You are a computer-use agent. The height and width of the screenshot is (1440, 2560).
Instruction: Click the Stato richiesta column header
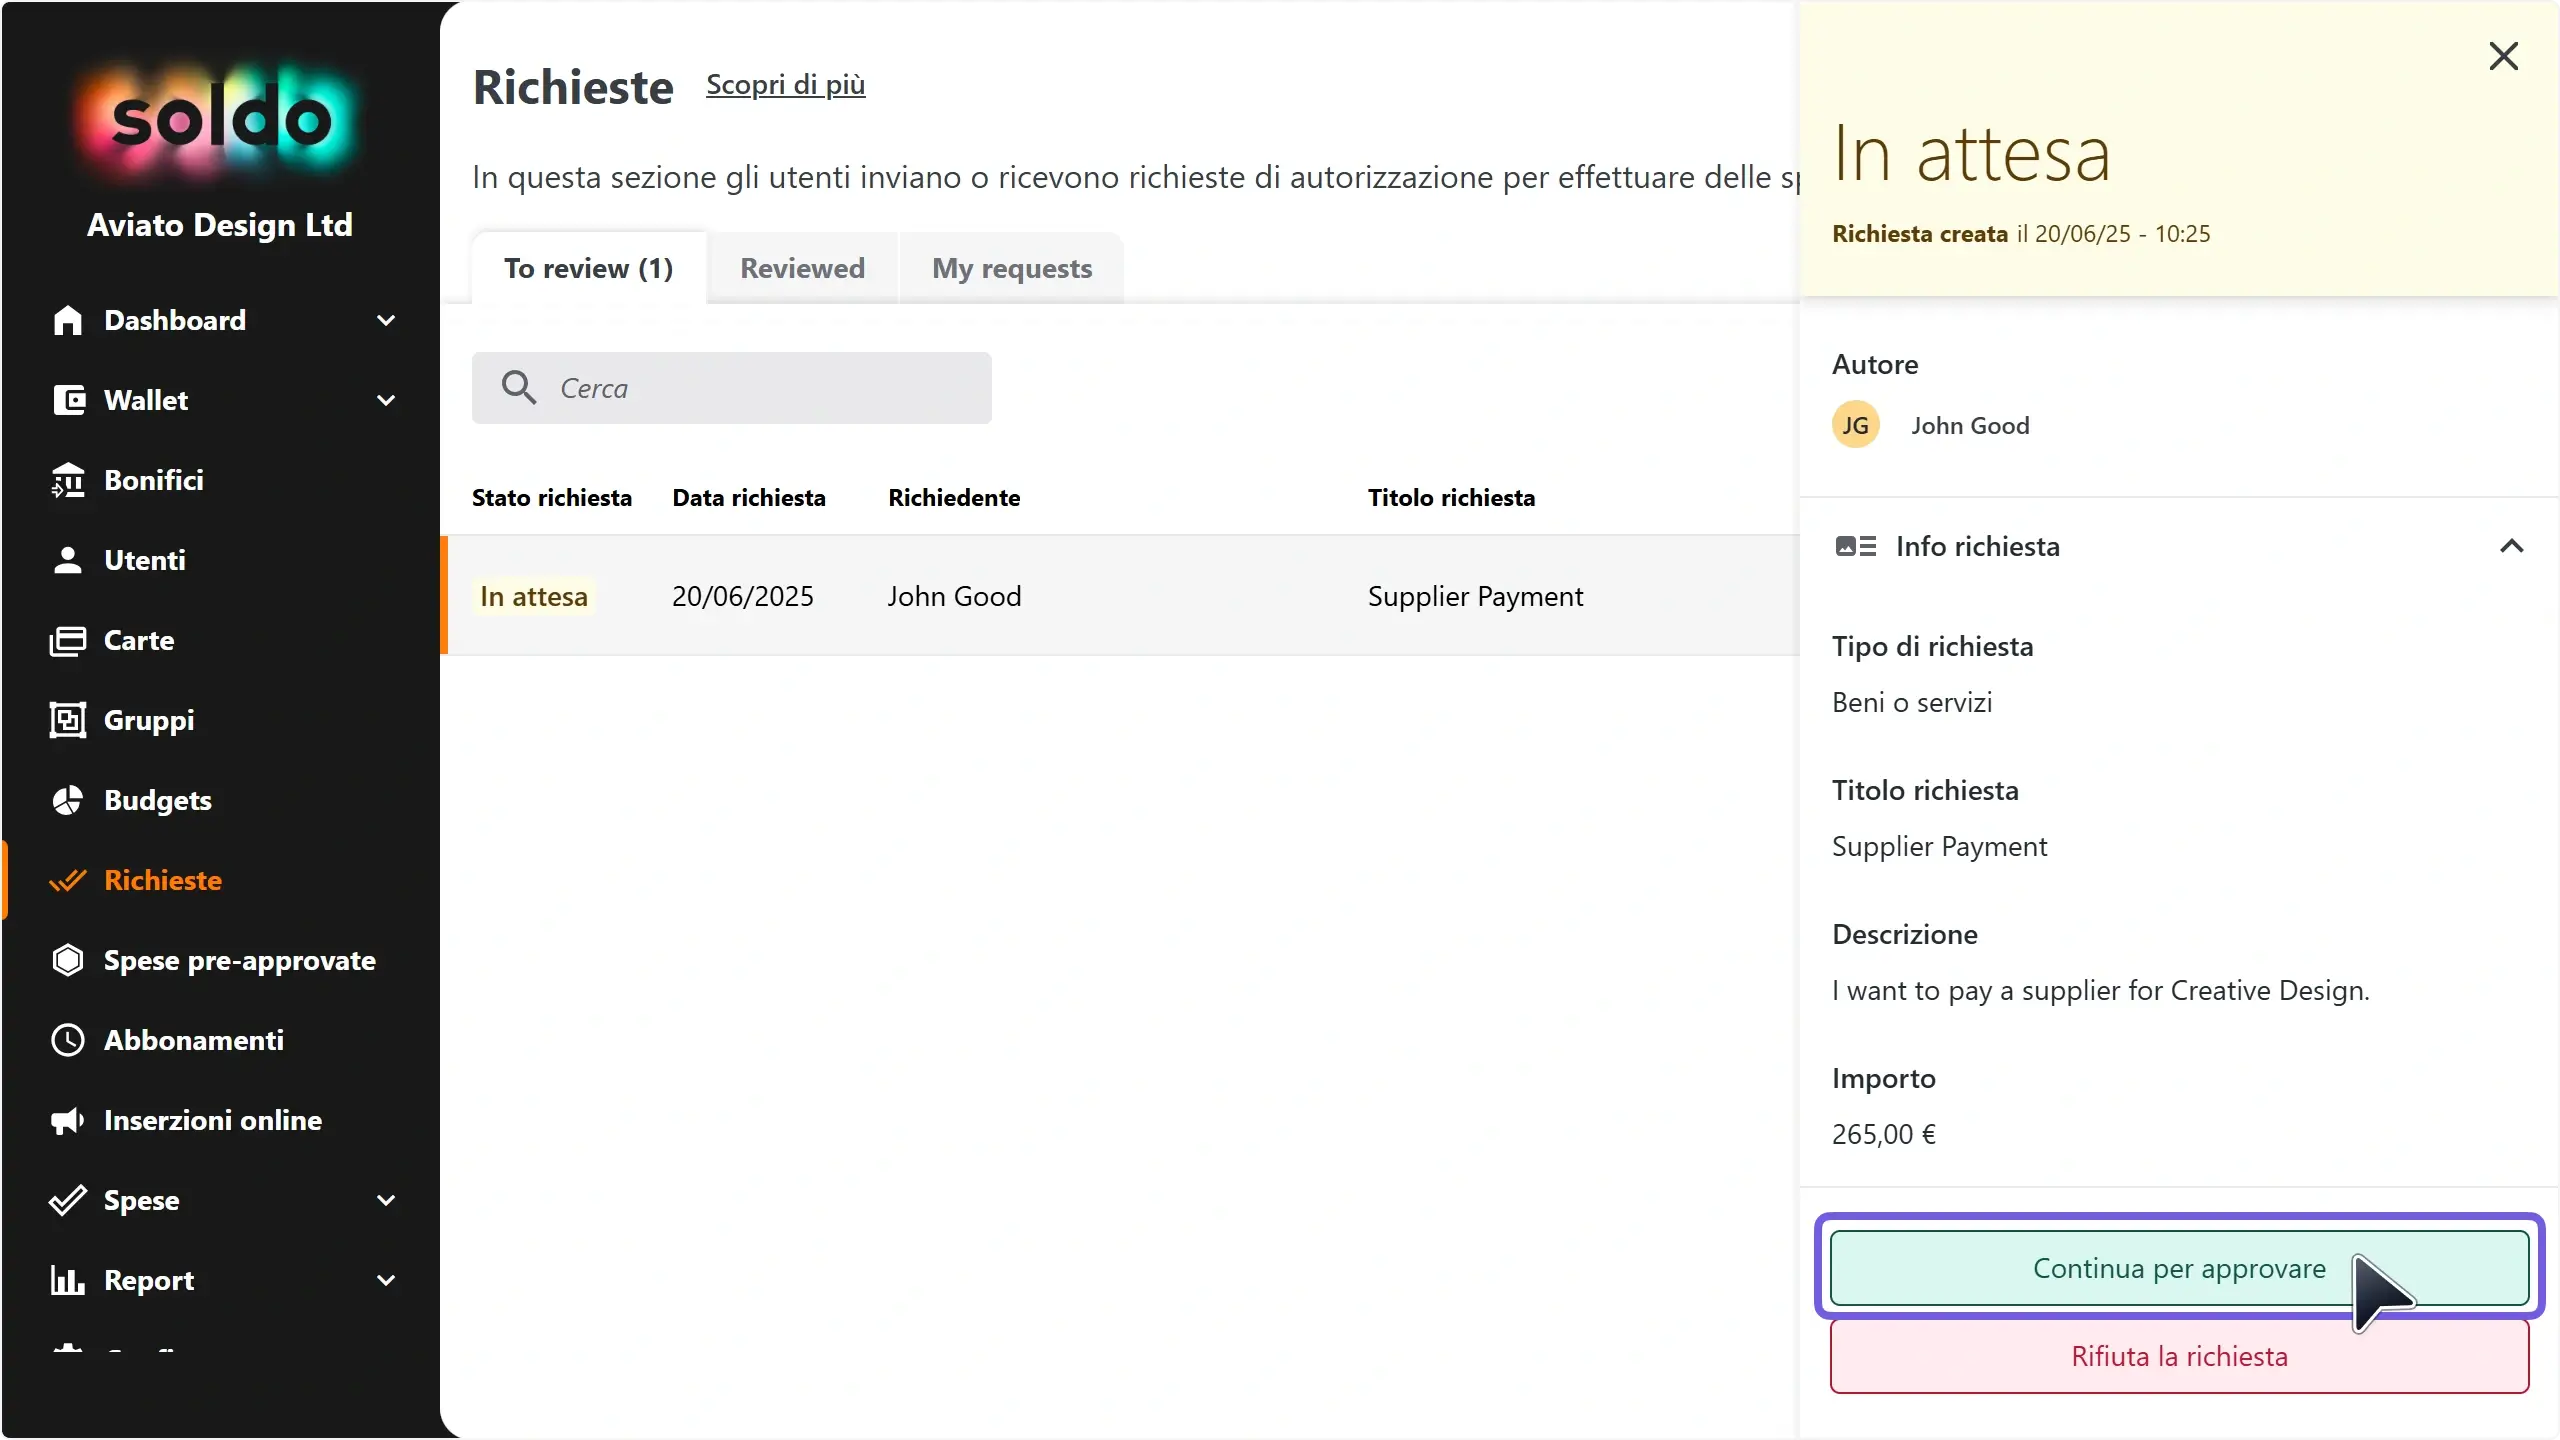(552, 497)
